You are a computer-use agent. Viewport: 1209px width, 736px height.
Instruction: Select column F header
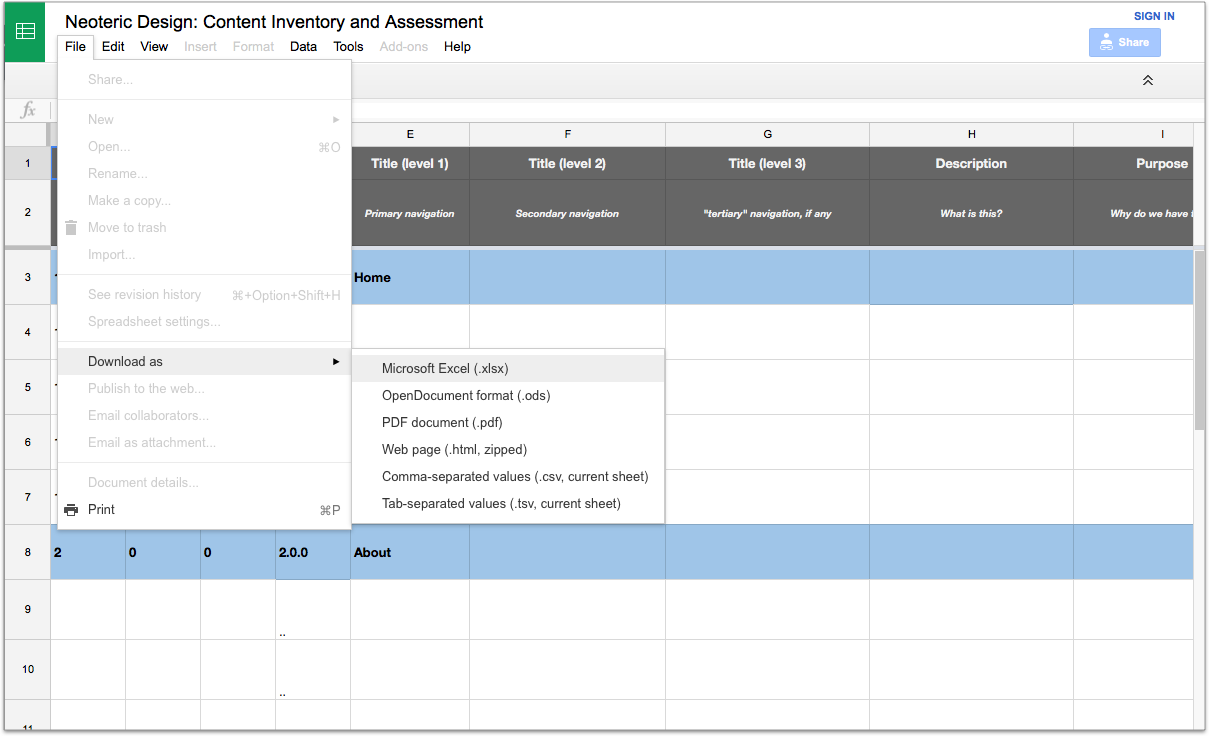click(568, 134)
